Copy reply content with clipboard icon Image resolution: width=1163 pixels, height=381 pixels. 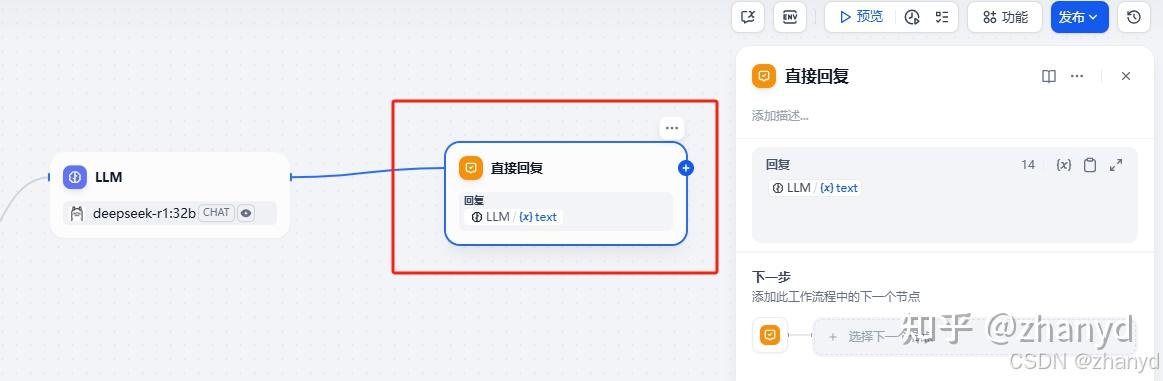(x=1090, y=165)
